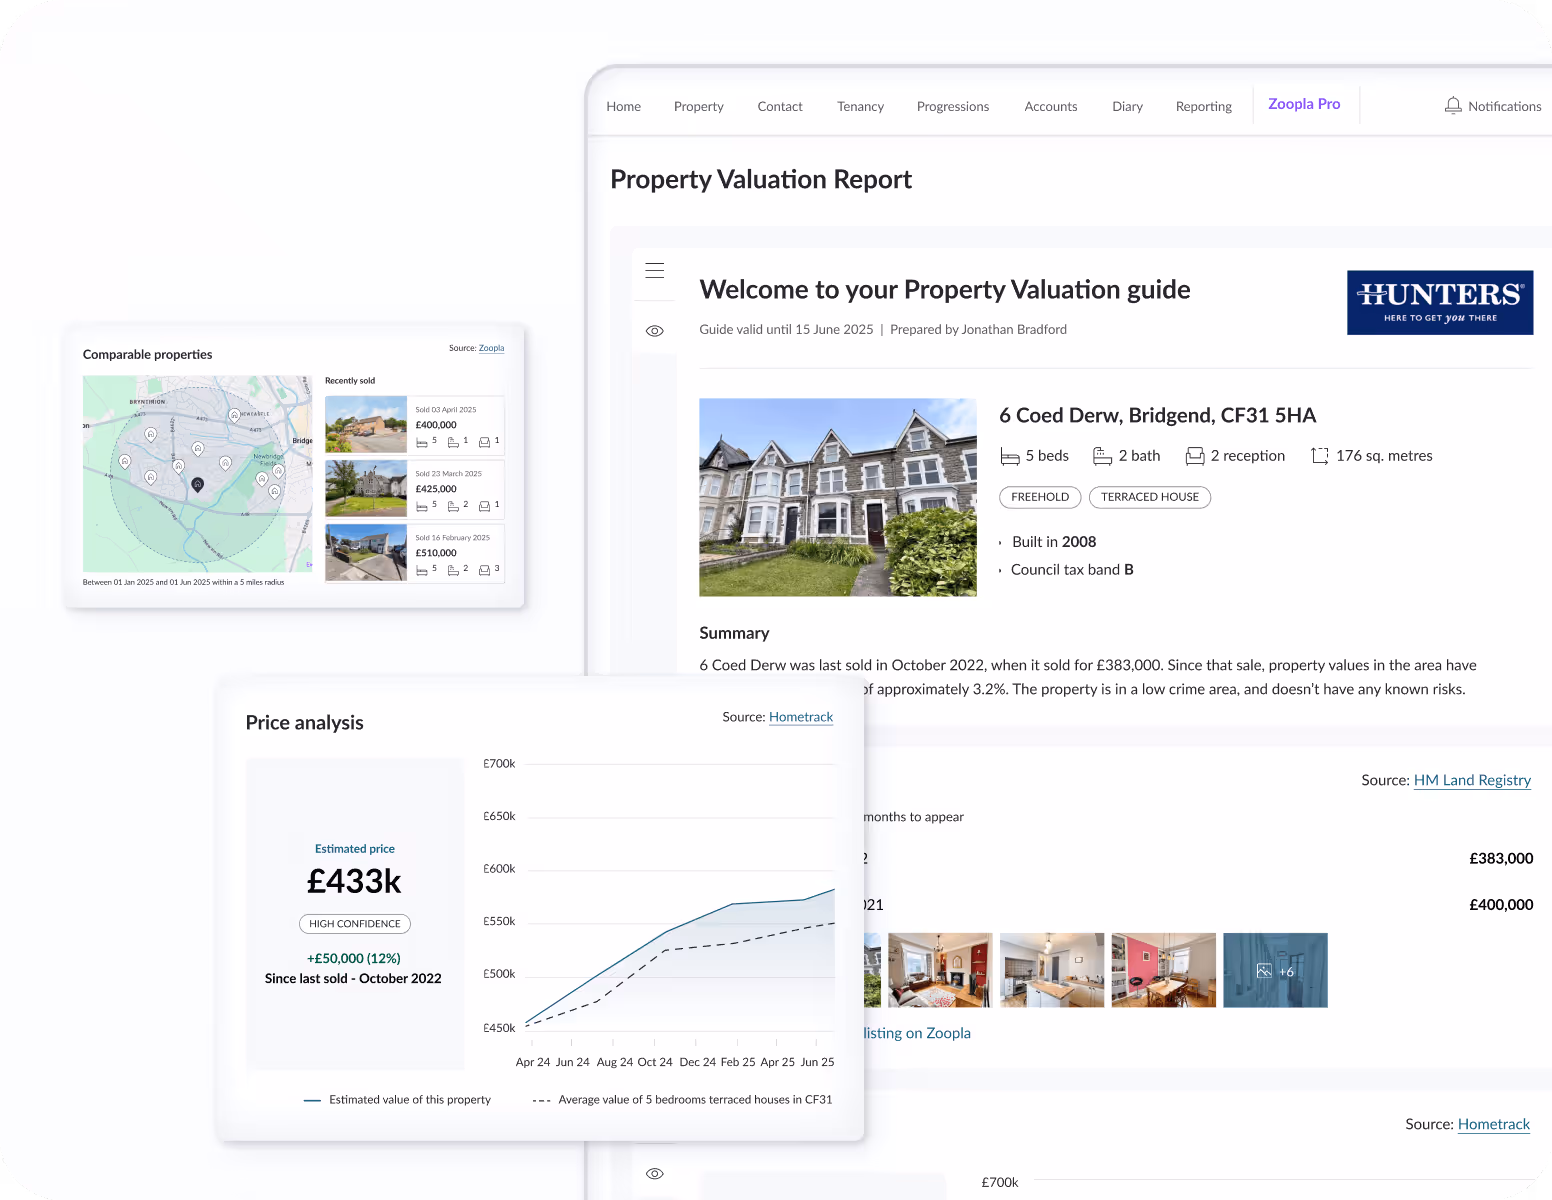Open the Reporting menu item
The width and height of the screenshot is (1552, 1200).
coord(1203,106)
